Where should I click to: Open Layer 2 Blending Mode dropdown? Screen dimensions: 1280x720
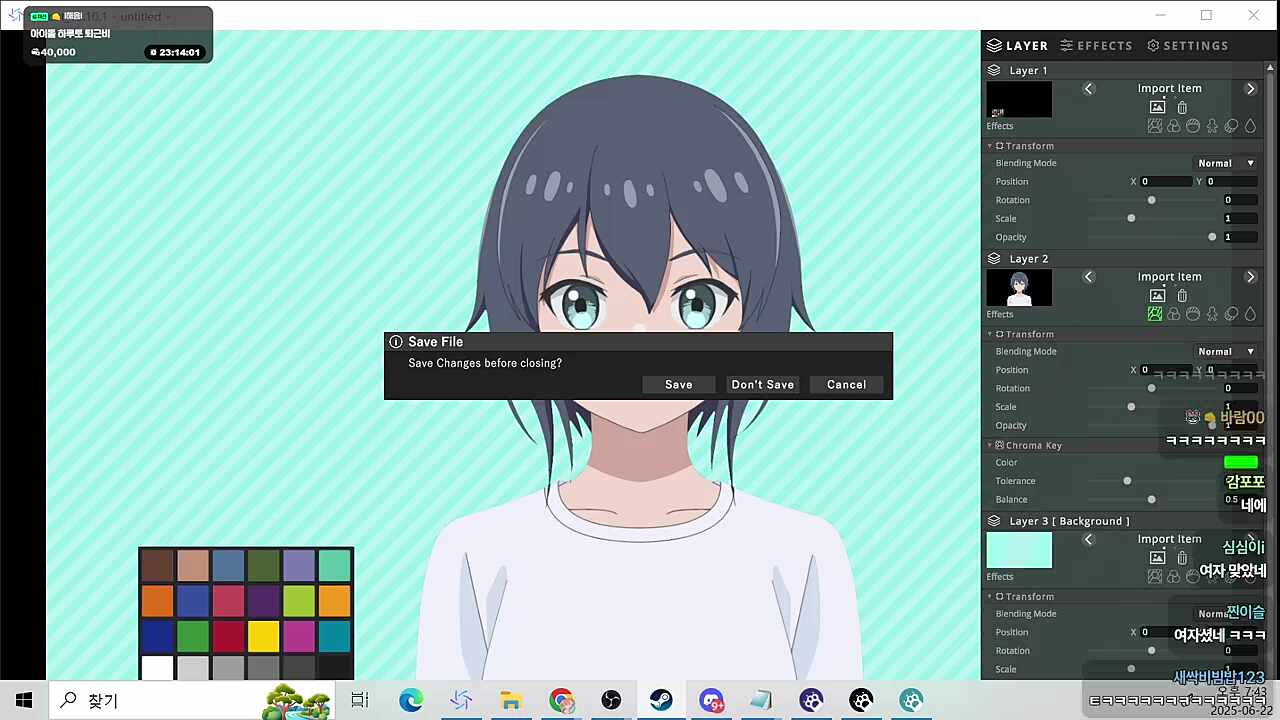click(1227, 352)
